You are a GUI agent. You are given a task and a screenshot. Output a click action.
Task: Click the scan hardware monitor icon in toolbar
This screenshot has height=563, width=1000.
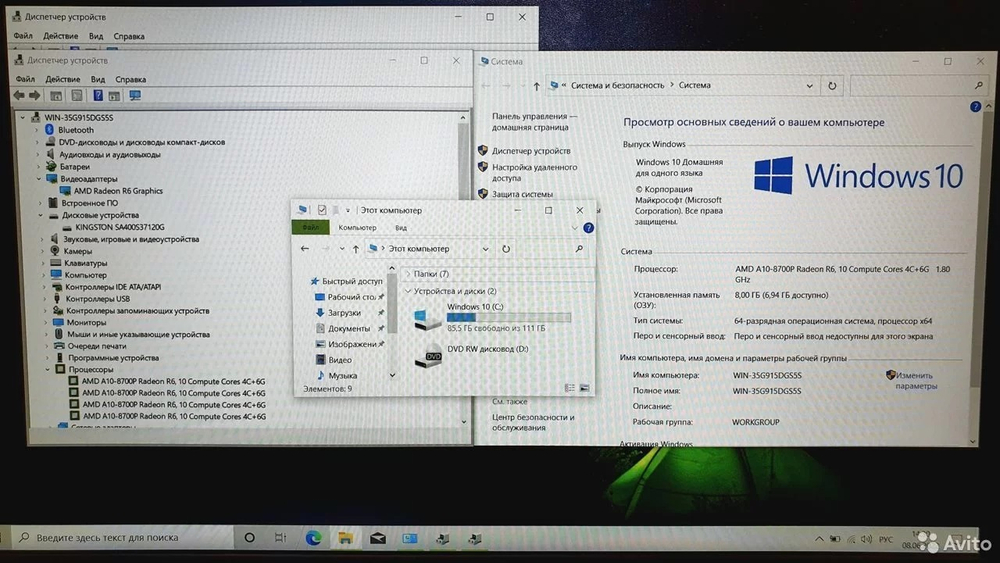[x=135, y=96]
